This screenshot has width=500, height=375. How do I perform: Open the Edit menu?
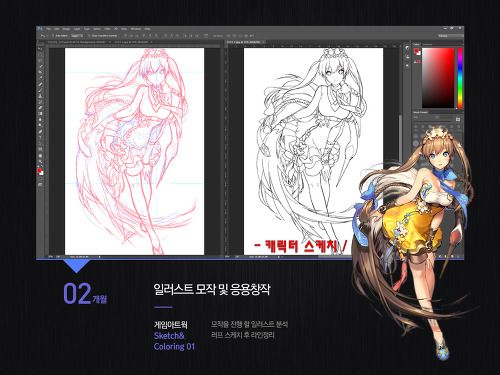coord(57,29)
